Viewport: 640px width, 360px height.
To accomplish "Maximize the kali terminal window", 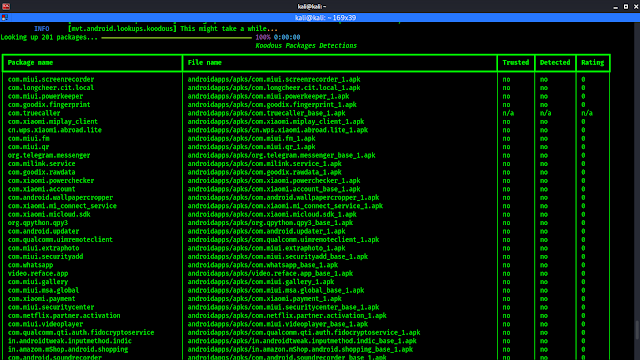I will click(x=626, y=7).
